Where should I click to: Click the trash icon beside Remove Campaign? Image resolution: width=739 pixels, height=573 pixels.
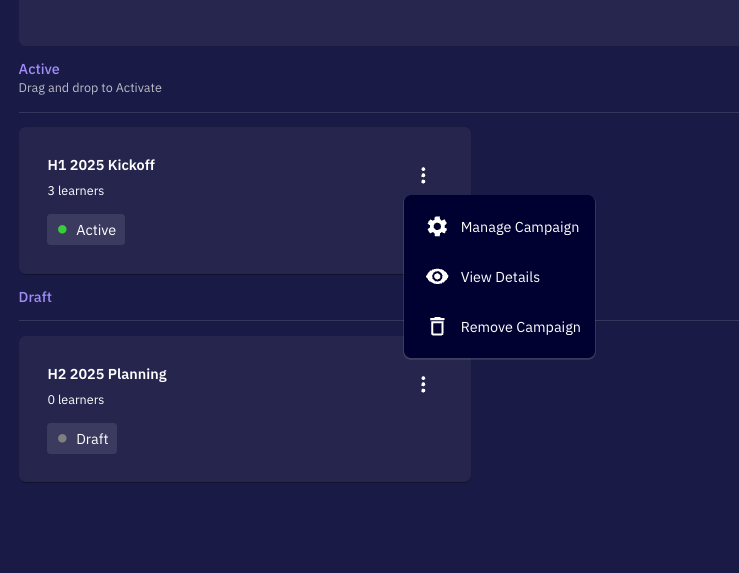[x=437, y=327]
